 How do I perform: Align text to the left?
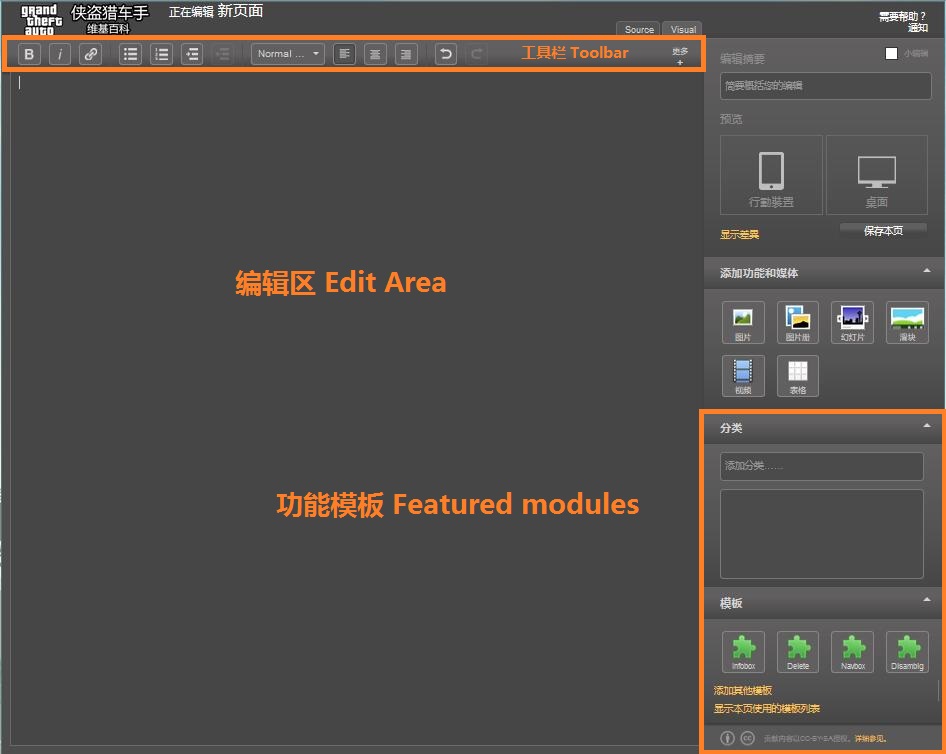tap(344, 54)
